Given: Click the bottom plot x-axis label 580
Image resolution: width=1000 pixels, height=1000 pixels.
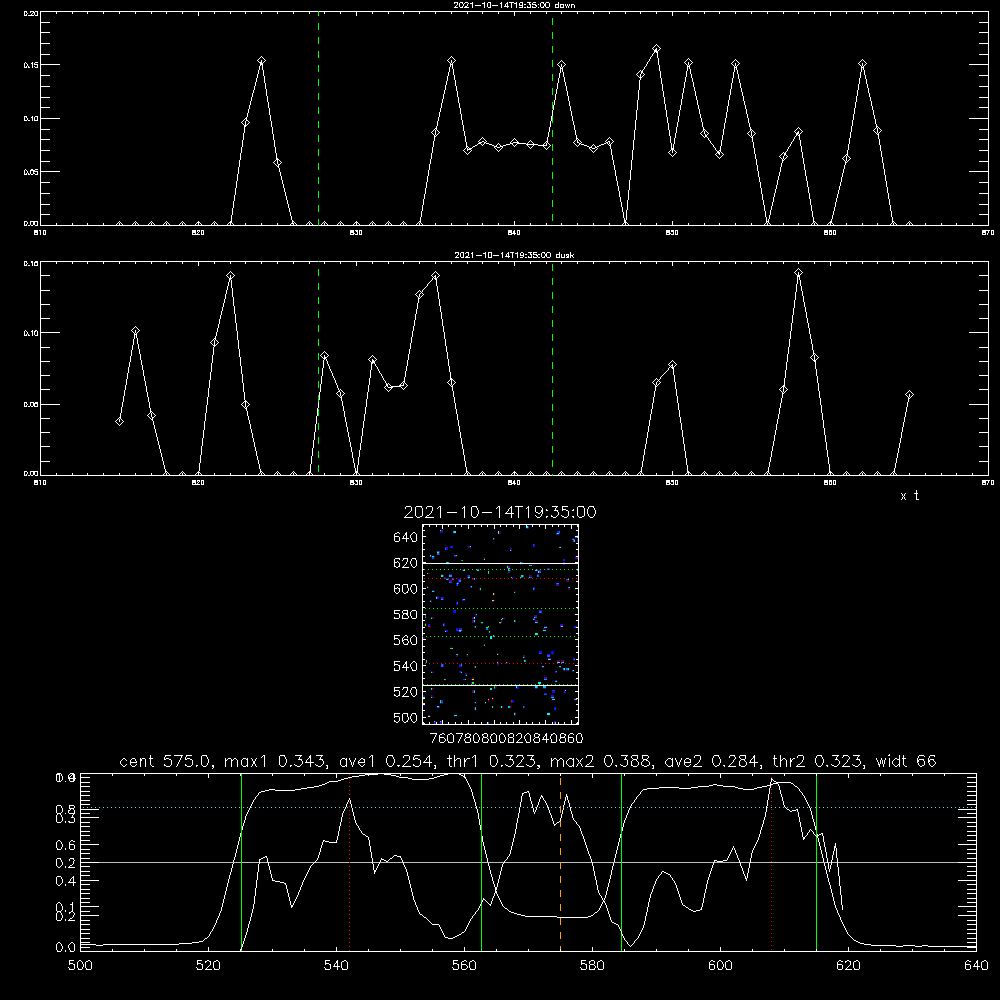Looking at the screenshot, I should (x=592, y=966).
